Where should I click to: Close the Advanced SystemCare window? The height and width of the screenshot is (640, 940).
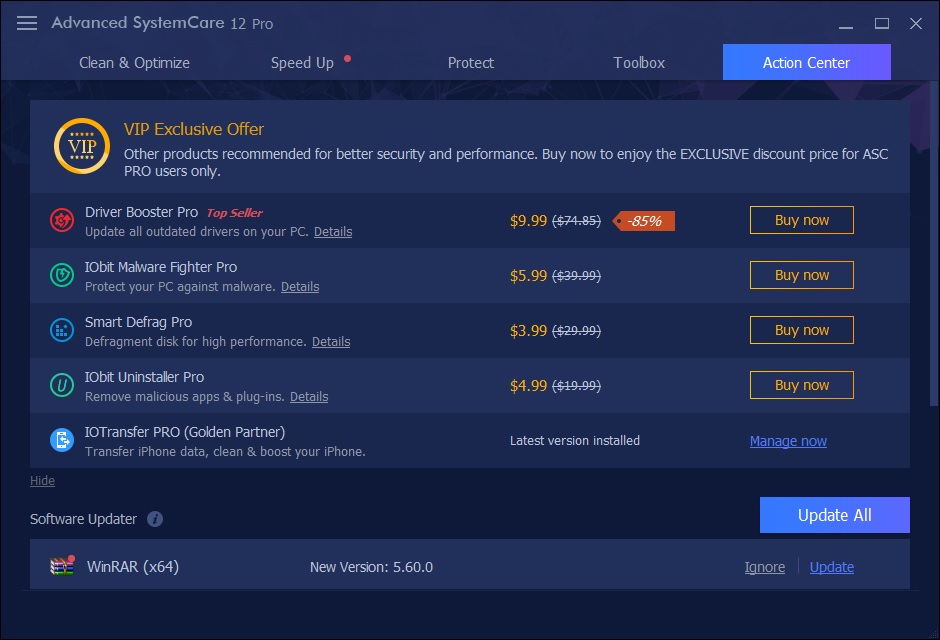tap(915, 23)
